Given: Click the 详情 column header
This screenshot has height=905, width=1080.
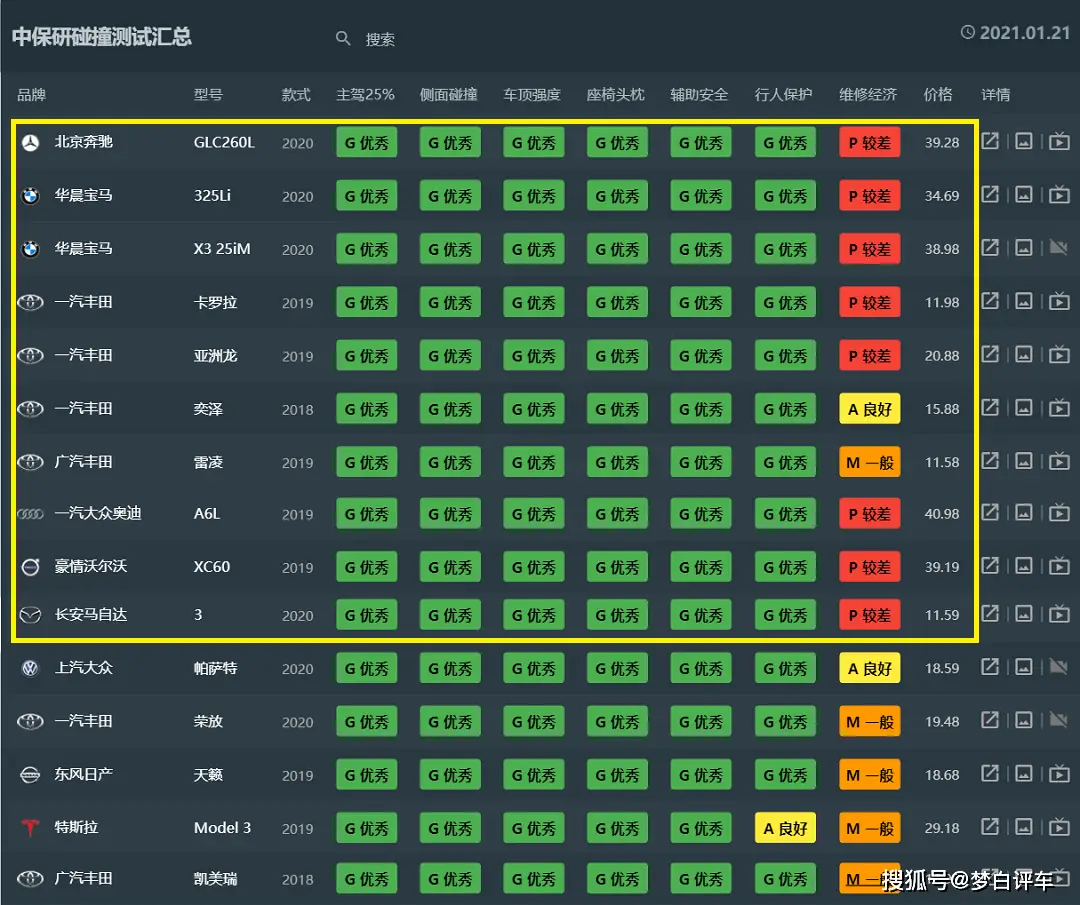Looking at the screenshot, I should click(x=995, y=94).
